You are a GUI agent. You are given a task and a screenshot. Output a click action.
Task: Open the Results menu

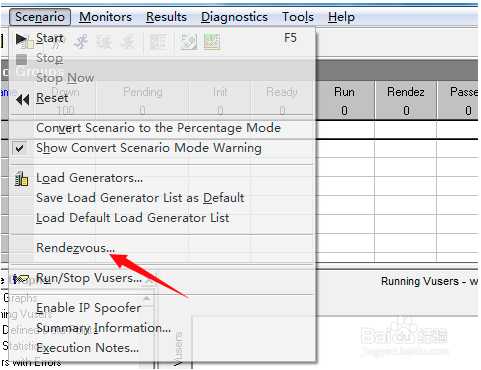166,17
